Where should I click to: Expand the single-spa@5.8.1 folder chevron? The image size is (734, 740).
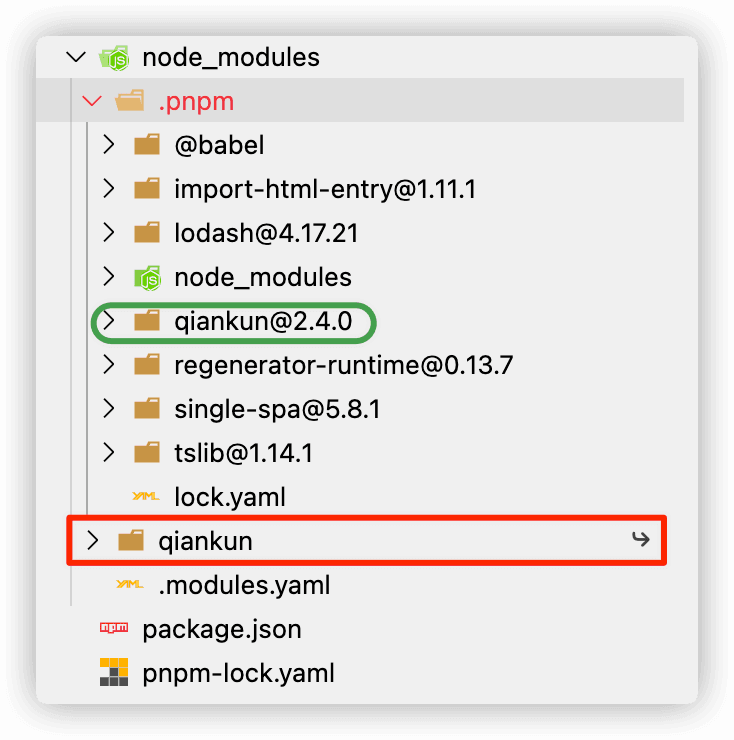pos(108,409)
